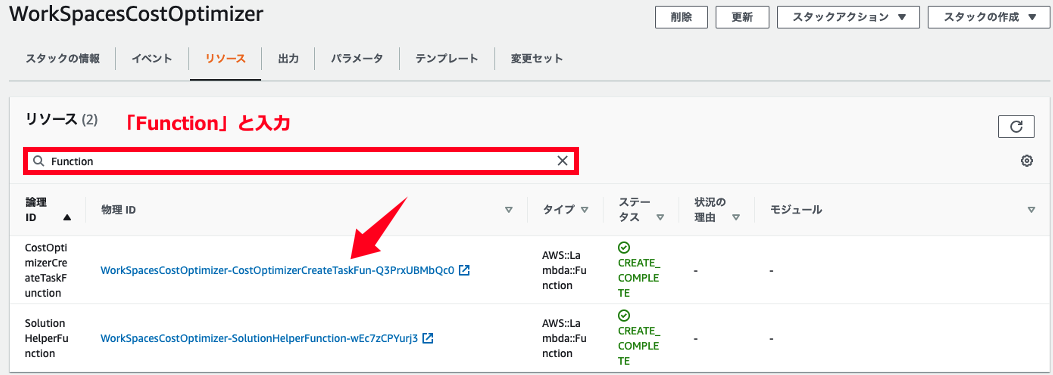Click the リソース (2) panel heading
1053x375 pixels.
coord(61,120)
